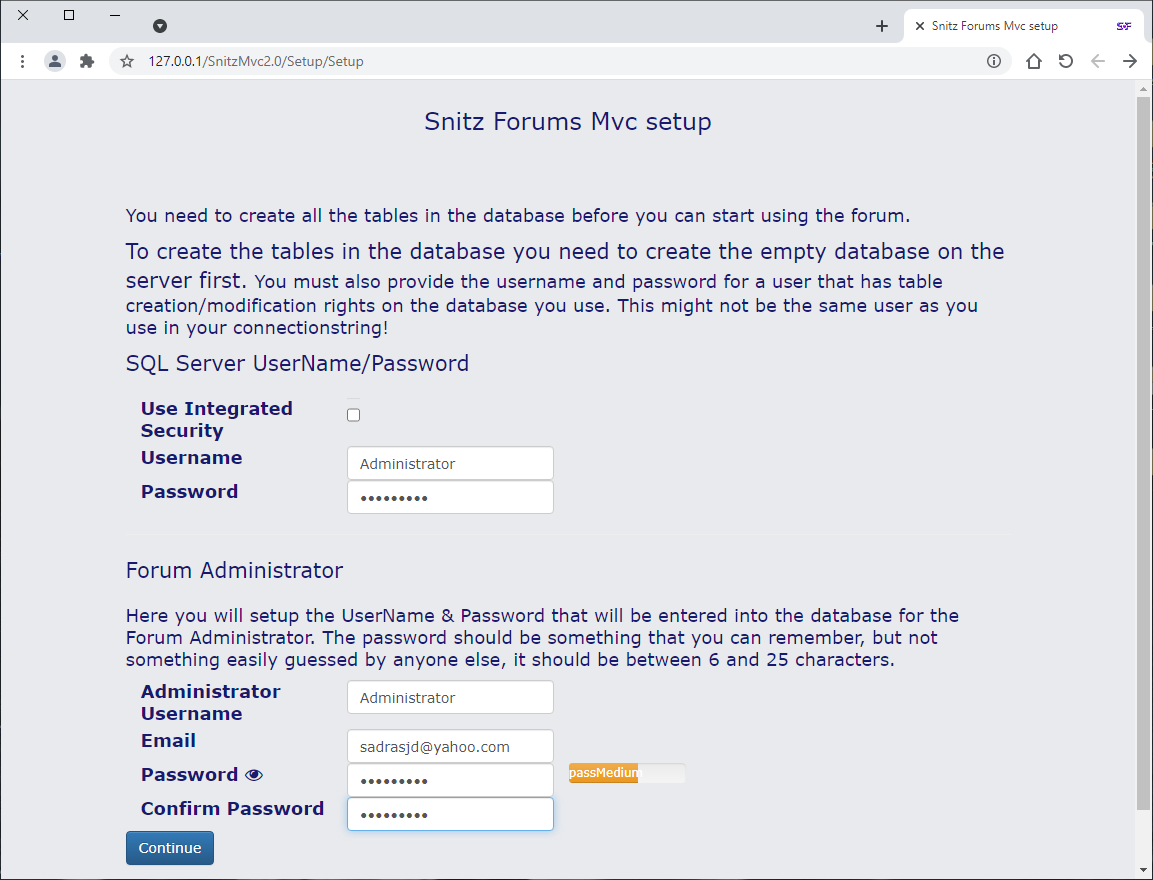The width and height of the screenshot is (1153, 880).
Task: Click the user profile avatar icon
Action: [54, 61]
